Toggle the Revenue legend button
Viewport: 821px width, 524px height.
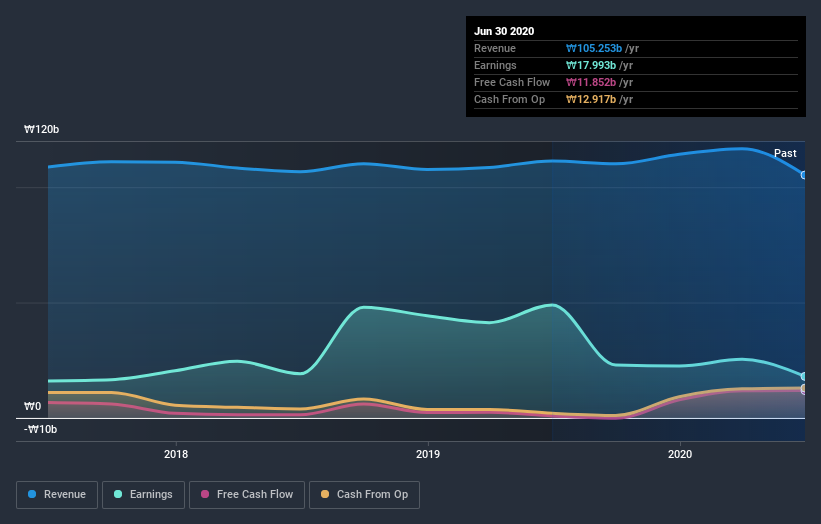[57, 495]
